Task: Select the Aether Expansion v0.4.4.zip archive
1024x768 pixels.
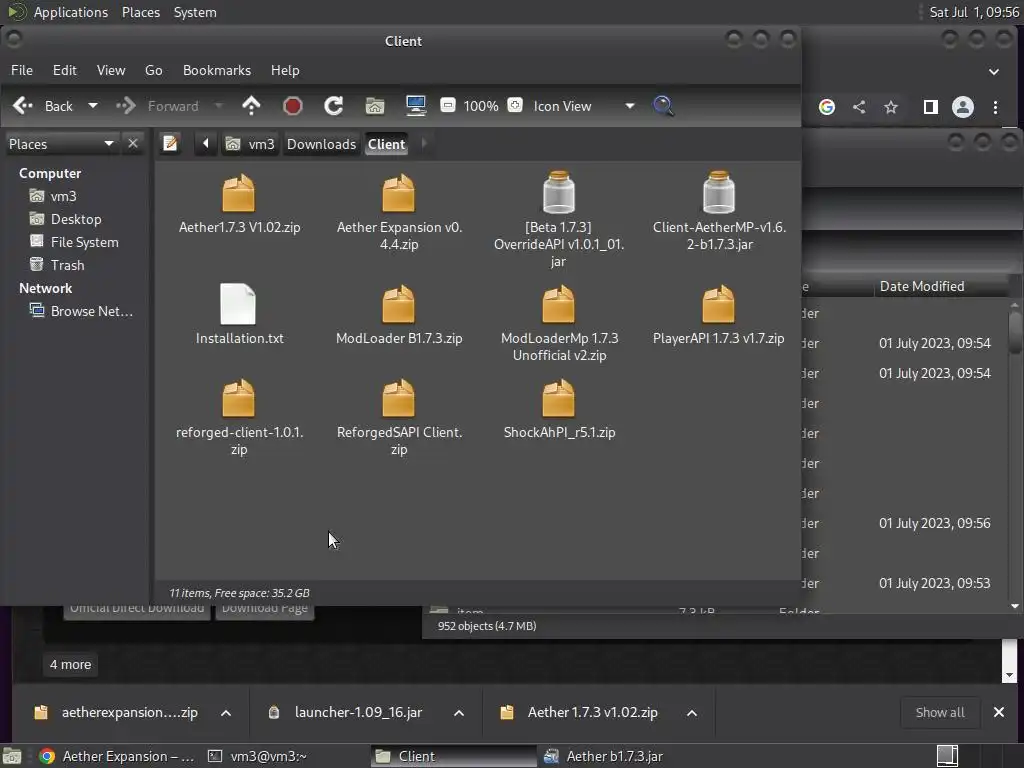Action: point(399,210)
